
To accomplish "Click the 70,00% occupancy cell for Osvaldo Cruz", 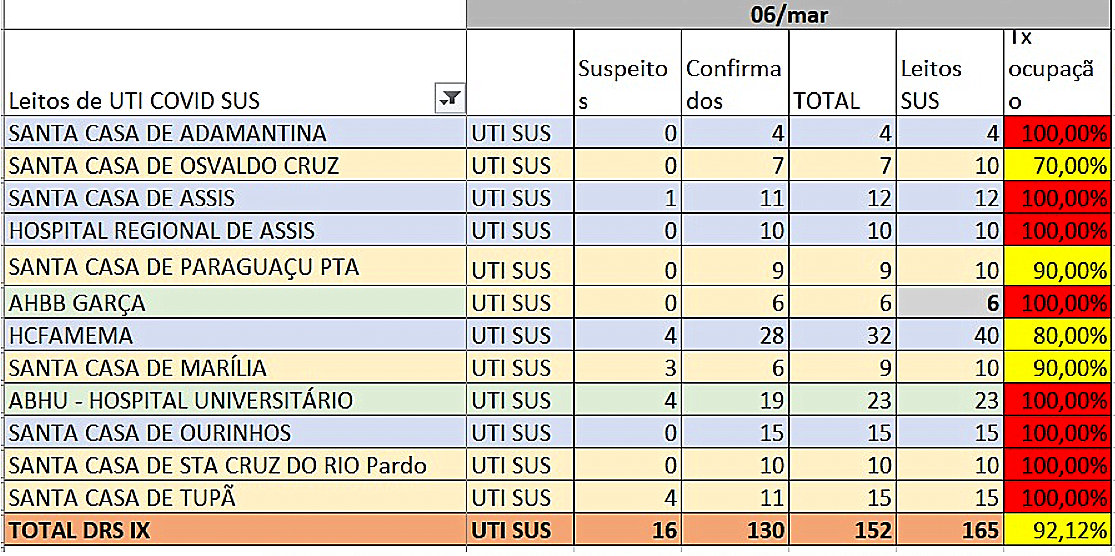I will point(1057,166).
